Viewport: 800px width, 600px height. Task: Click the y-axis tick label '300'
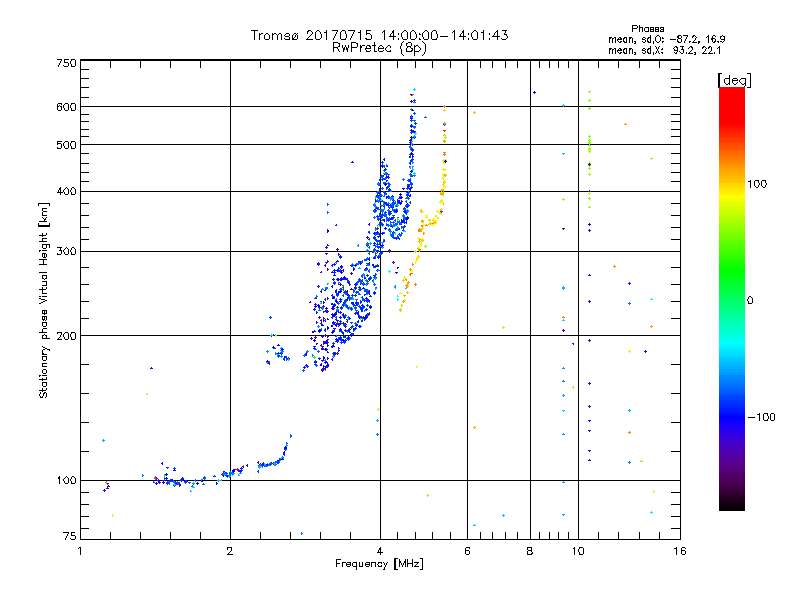[x=66, y=252]
